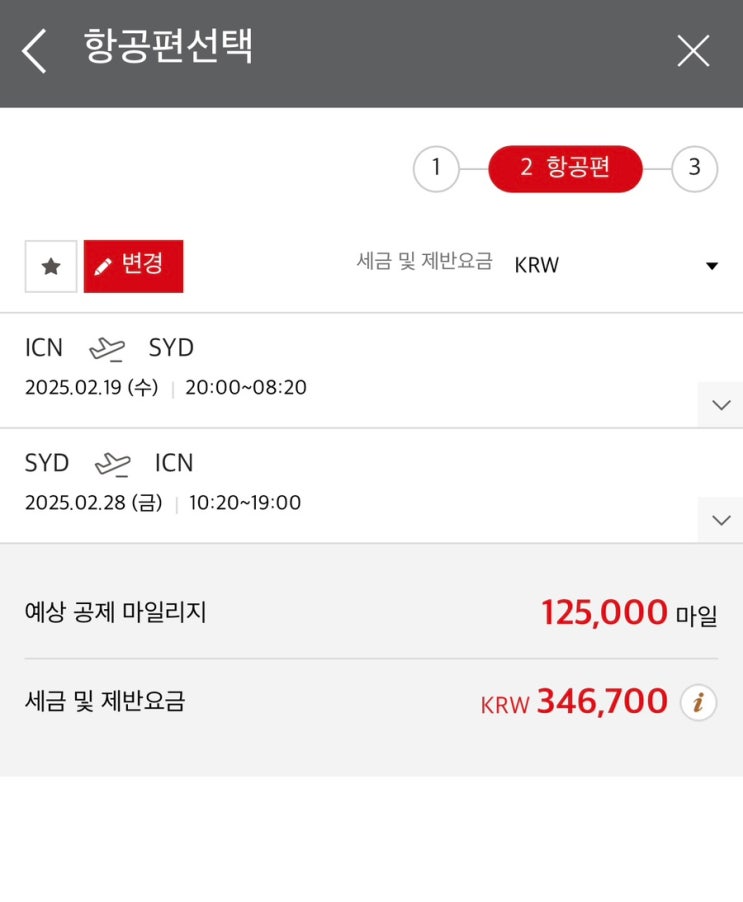Tap the 항공편선택 page title
This screenshot has width=743, height=902.
coord(168,48)
